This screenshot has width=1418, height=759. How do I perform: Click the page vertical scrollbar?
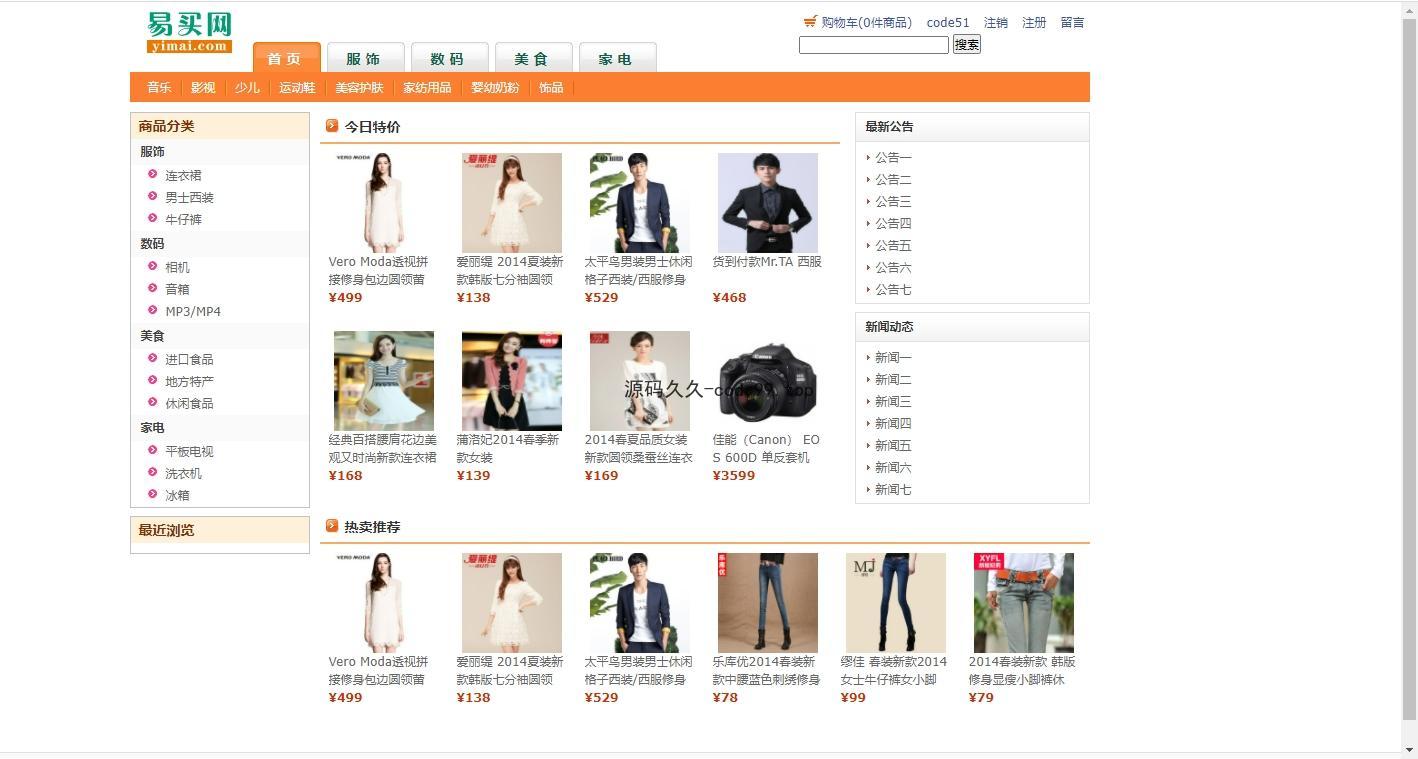[x=1410, y=367]
